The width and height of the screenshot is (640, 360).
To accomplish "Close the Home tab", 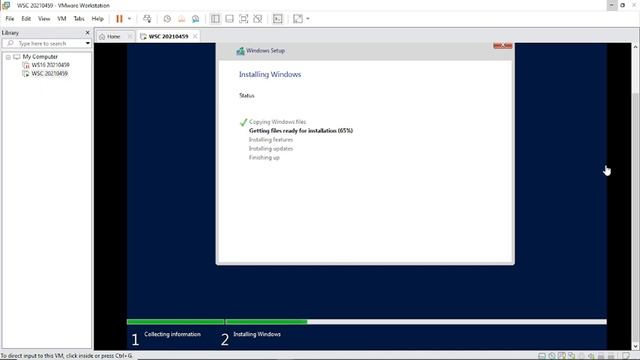I will coord(130,36).
